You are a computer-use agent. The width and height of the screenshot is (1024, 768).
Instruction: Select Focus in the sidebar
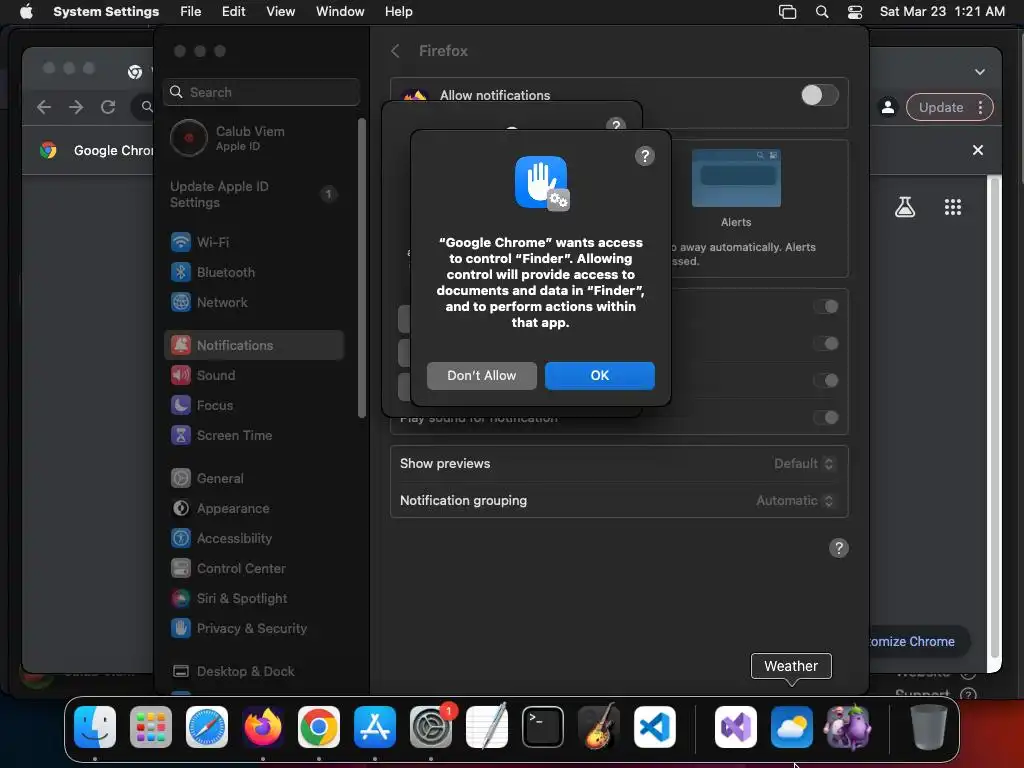[x=255, y=405]
